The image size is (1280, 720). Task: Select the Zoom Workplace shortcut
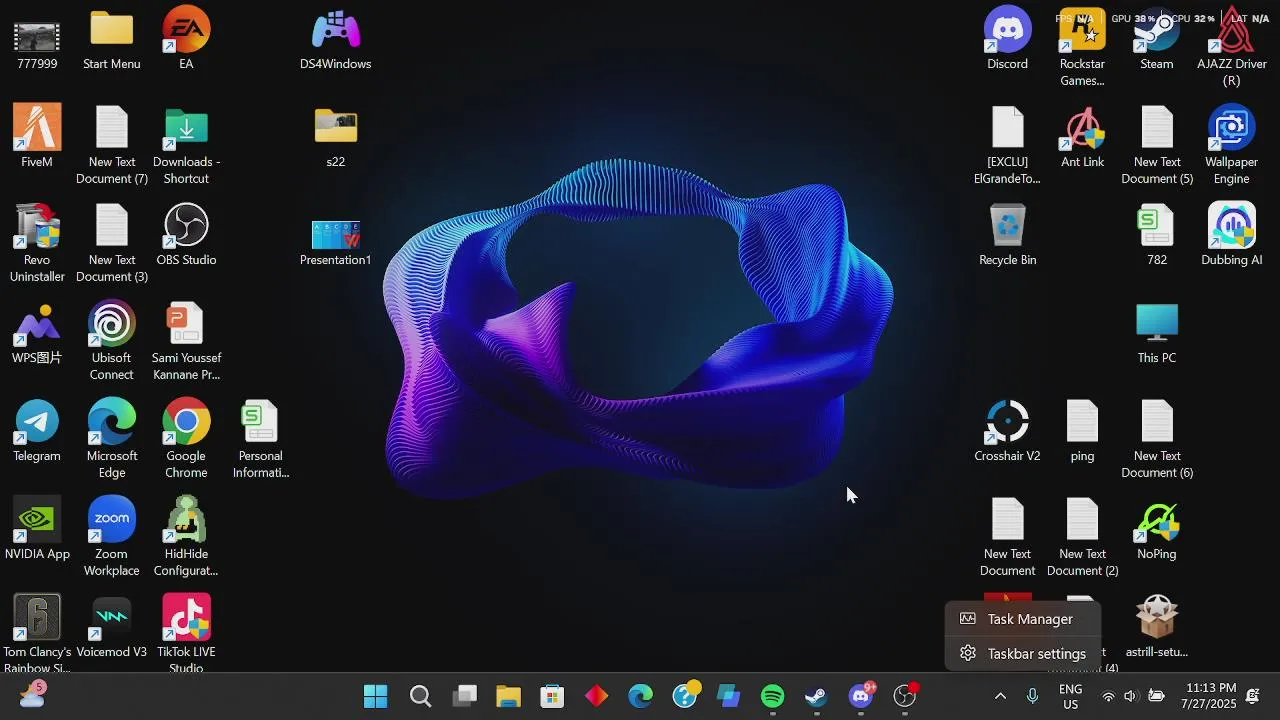click(x=111, y=537)
